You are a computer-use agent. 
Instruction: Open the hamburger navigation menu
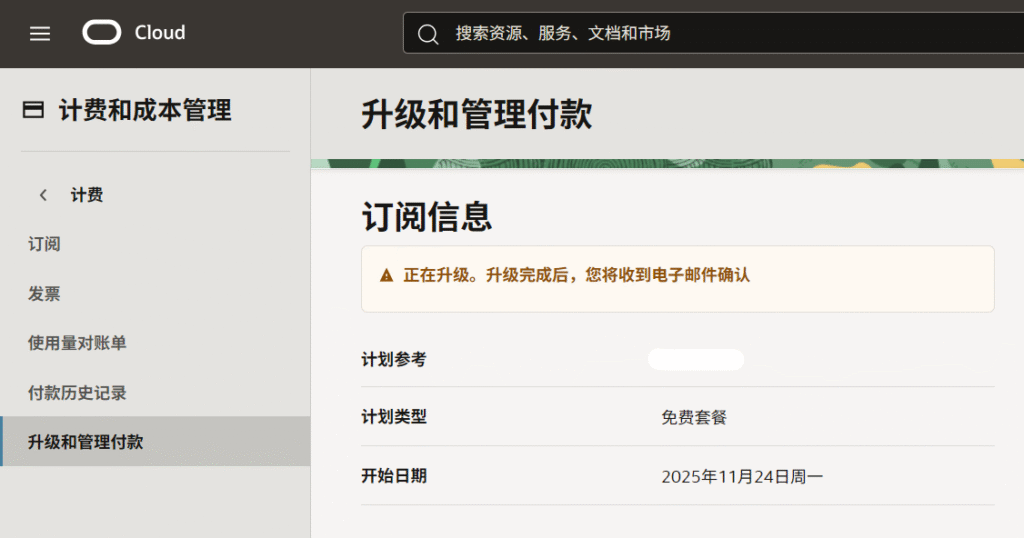point(40,33)
